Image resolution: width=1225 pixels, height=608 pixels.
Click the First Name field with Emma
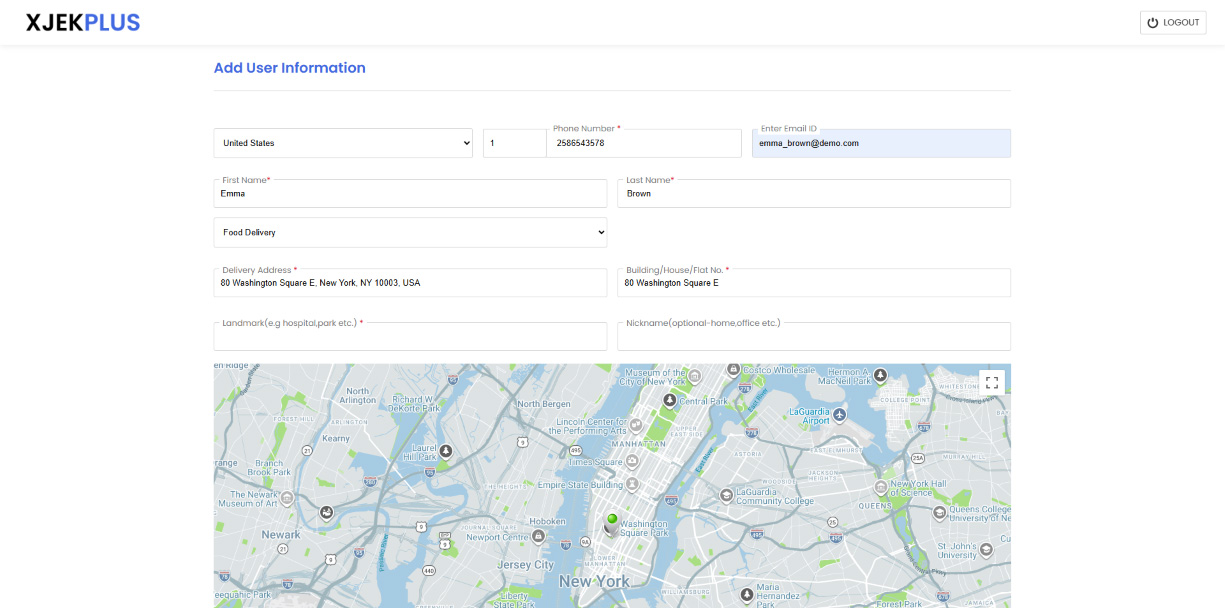[x=410, y=193]
